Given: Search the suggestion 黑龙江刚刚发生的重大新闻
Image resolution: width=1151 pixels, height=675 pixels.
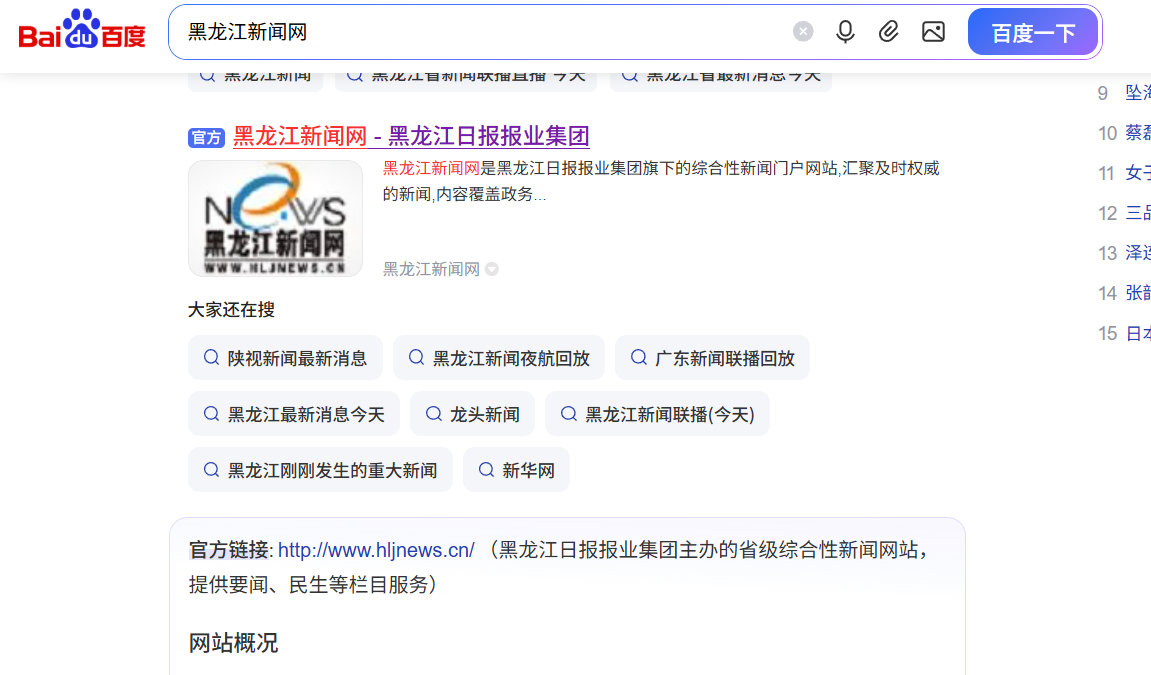Looking at the screenshot, I should tap(320, 470).
